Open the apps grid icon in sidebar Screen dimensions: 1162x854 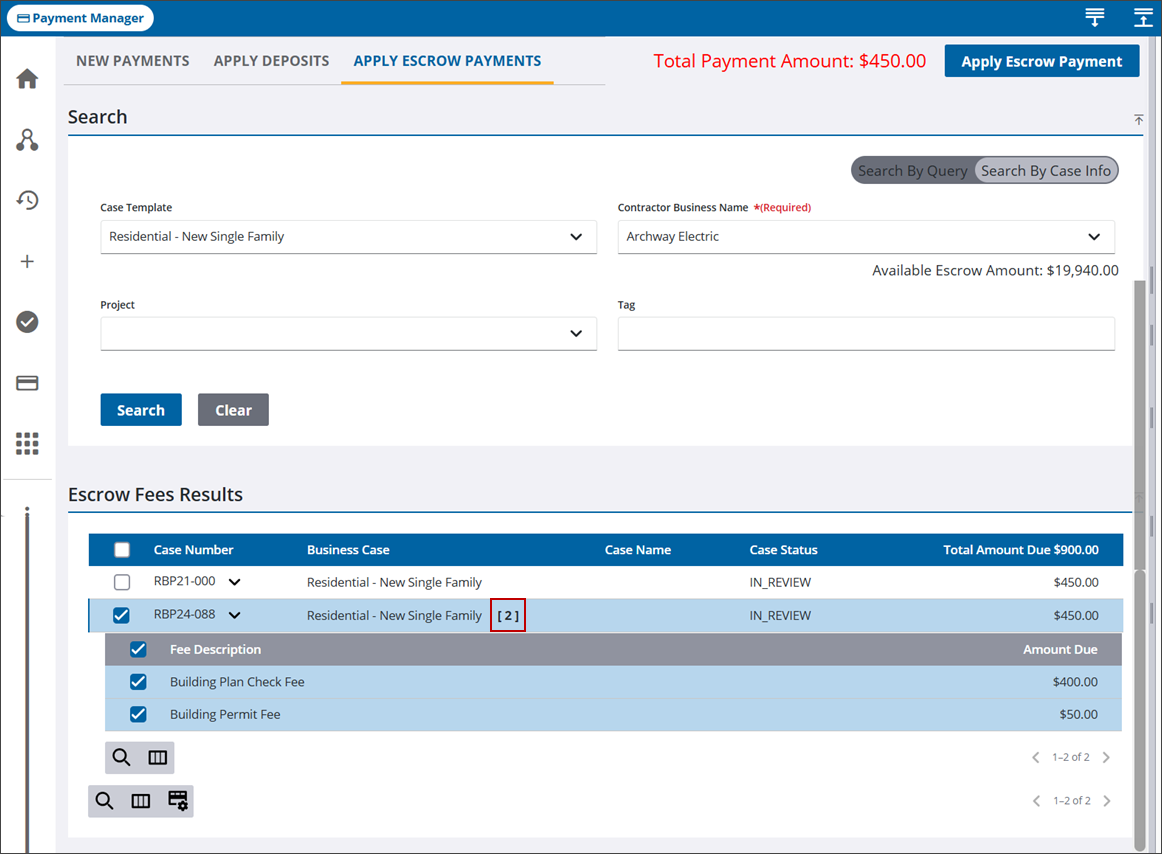(x=27, y=444)
